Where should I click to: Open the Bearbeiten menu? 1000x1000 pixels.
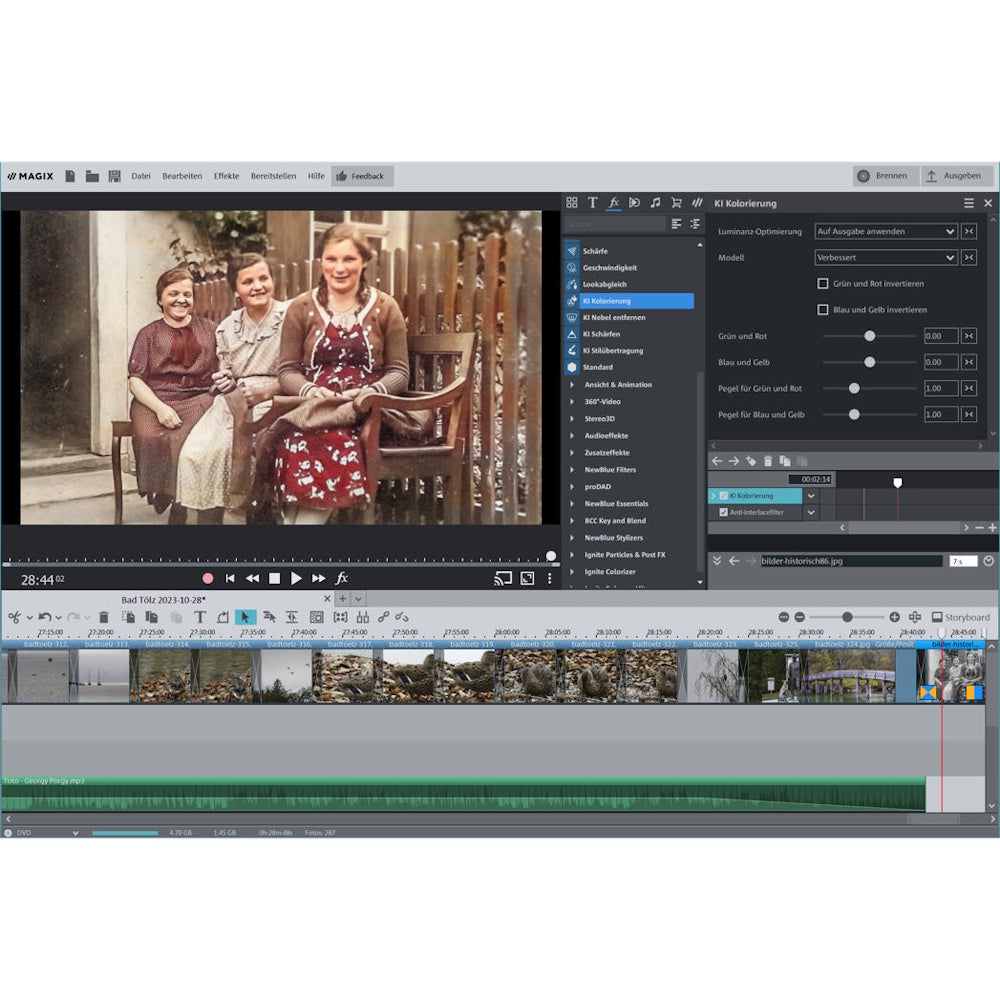coord(181,175)
